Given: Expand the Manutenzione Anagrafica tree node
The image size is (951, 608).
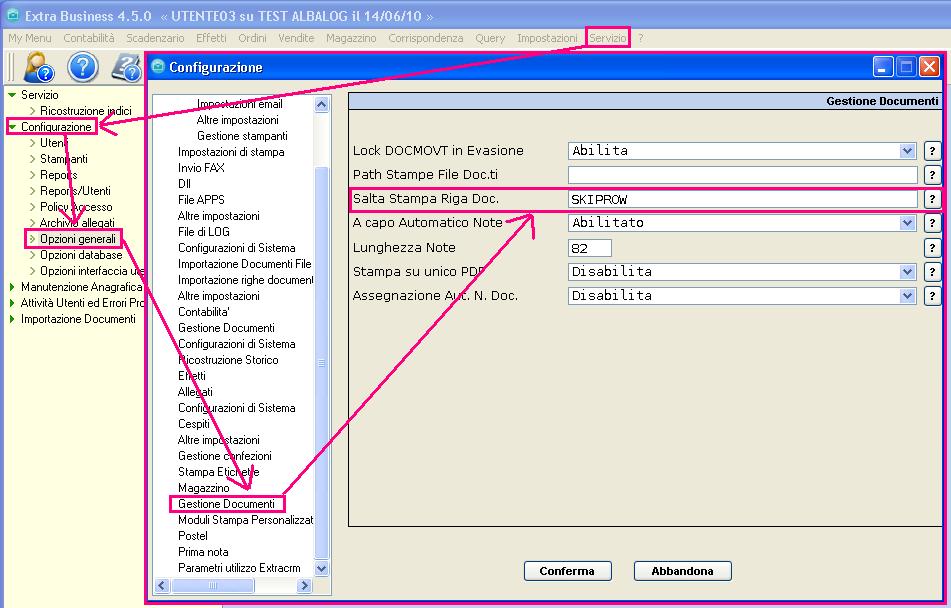Looking at the screenshot, I should 12,287.
